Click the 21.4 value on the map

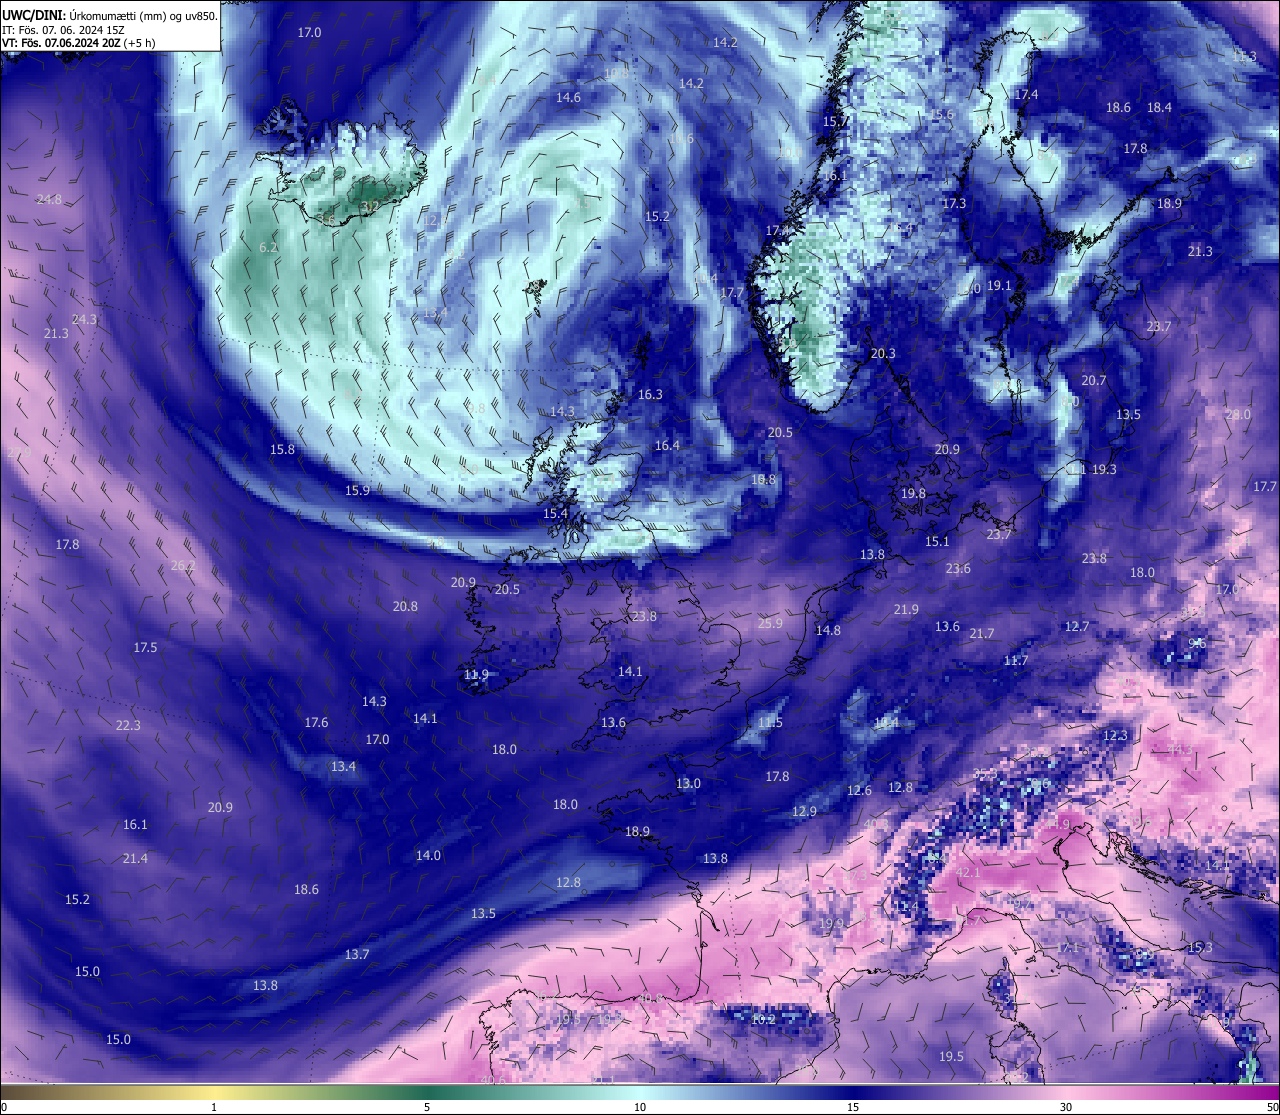(135, 859)
